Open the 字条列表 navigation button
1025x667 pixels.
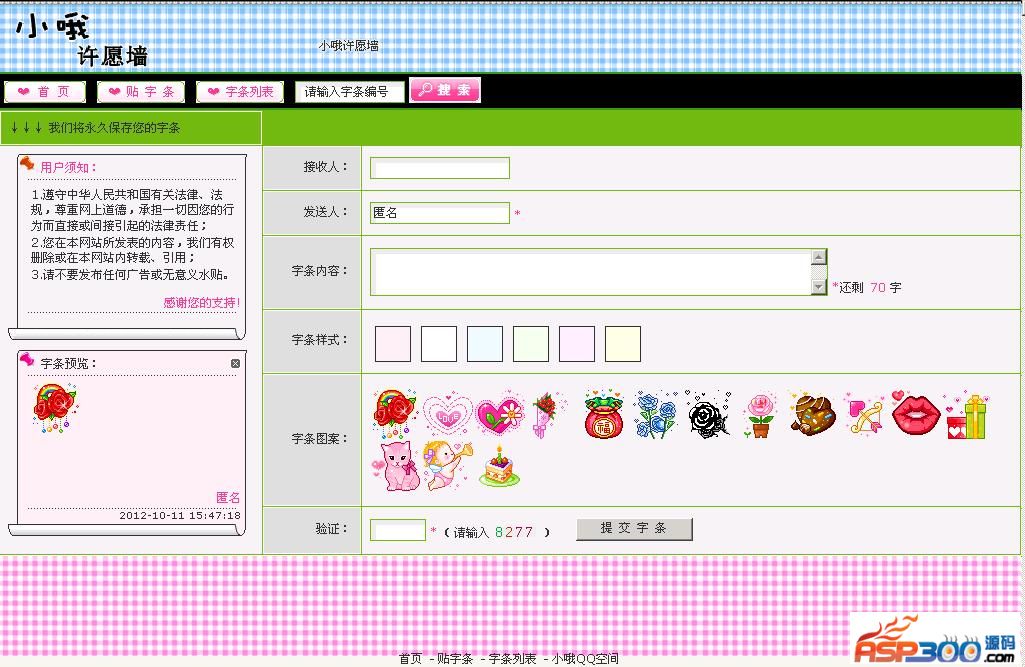(240, 92)
